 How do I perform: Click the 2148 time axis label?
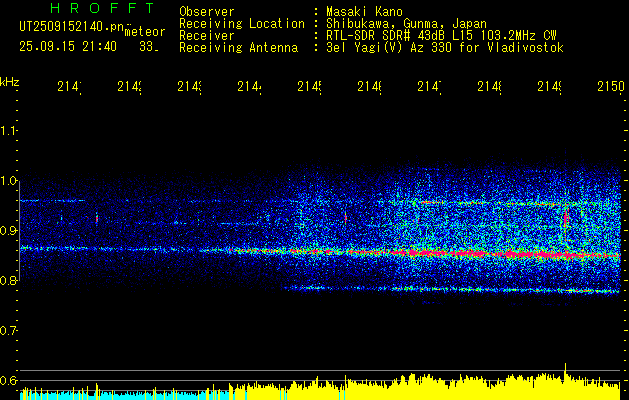[489, 87]
